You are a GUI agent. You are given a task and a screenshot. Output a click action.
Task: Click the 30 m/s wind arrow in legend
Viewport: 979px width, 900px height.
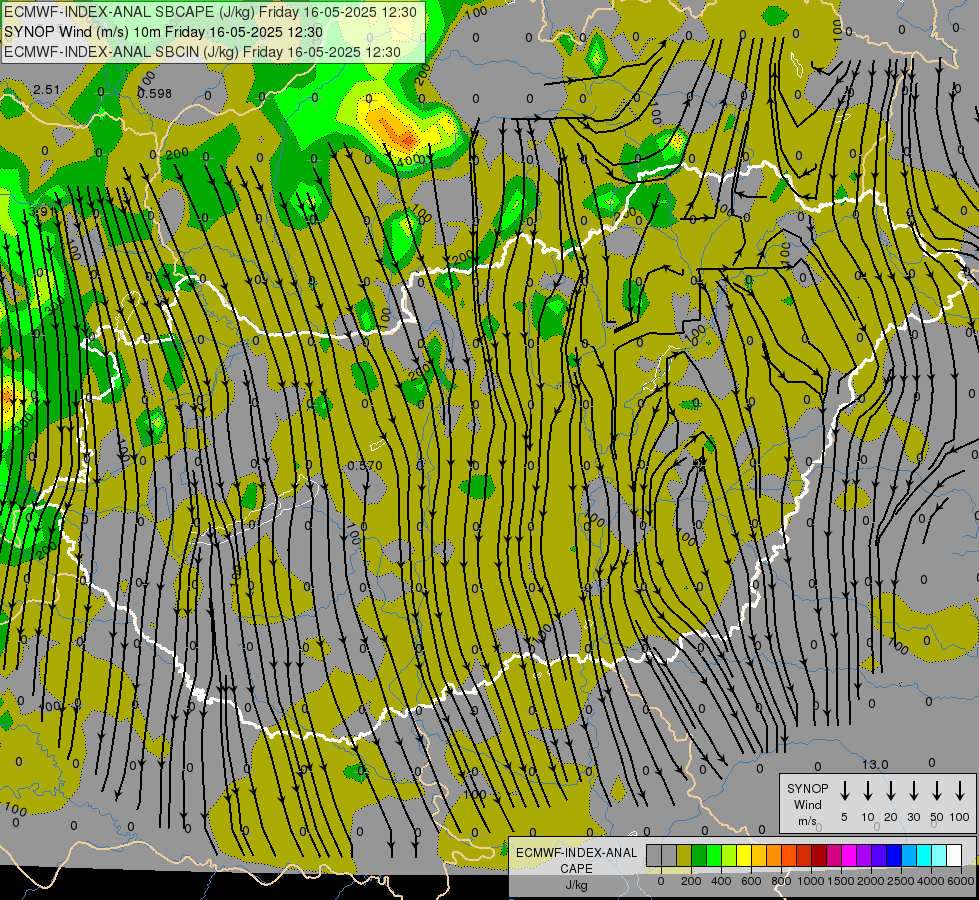click(914, 791)
